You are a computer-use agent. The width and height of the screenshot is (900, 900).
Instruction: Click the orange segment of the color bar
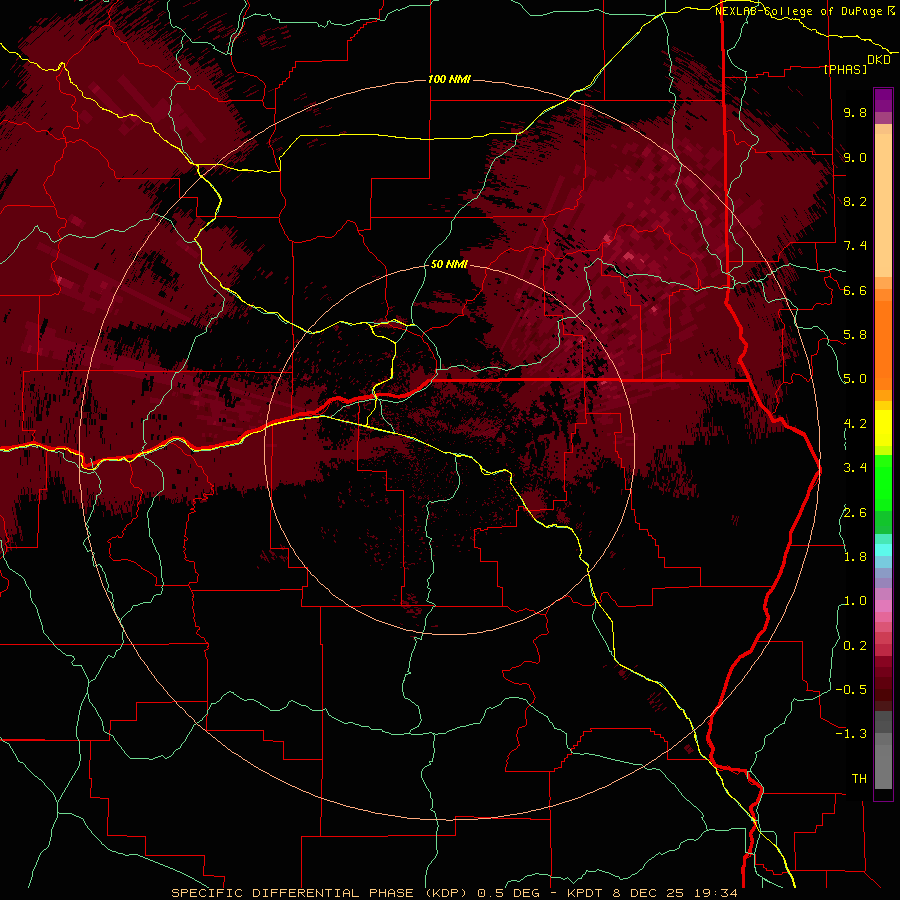[883, 344]
